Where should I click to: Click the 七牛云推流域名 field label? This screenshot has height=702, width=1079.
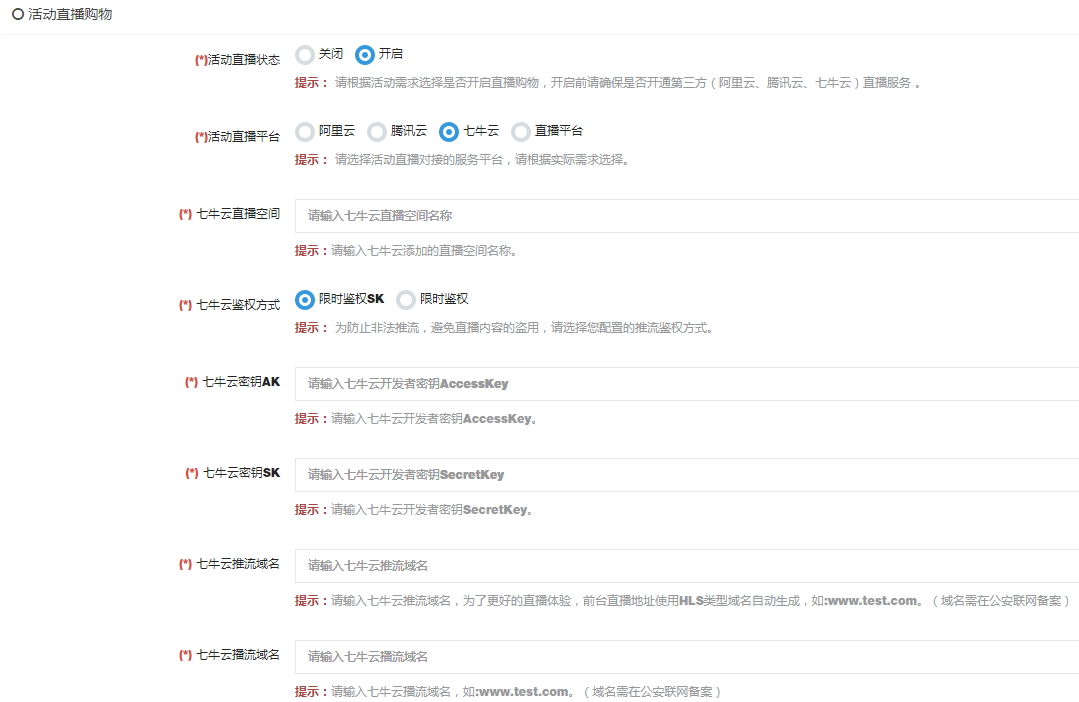pyautogui.click(x=230, y=564)
